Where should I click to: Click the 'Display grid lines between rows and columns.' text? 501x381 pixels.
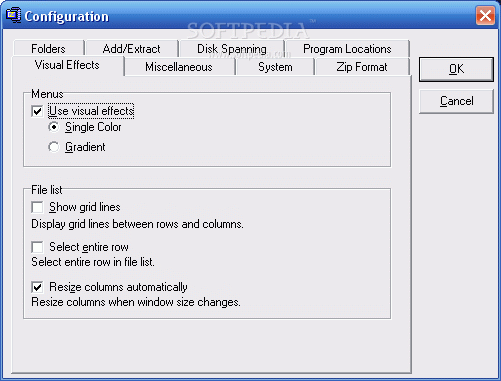(137, 224)
